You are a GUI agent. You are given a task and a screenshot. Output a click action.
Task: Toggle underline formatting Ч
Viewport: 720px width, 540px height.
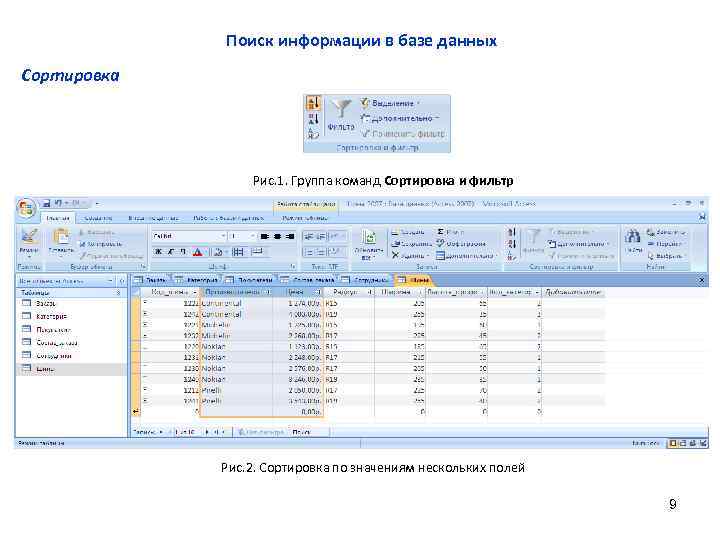click(182, 252)
